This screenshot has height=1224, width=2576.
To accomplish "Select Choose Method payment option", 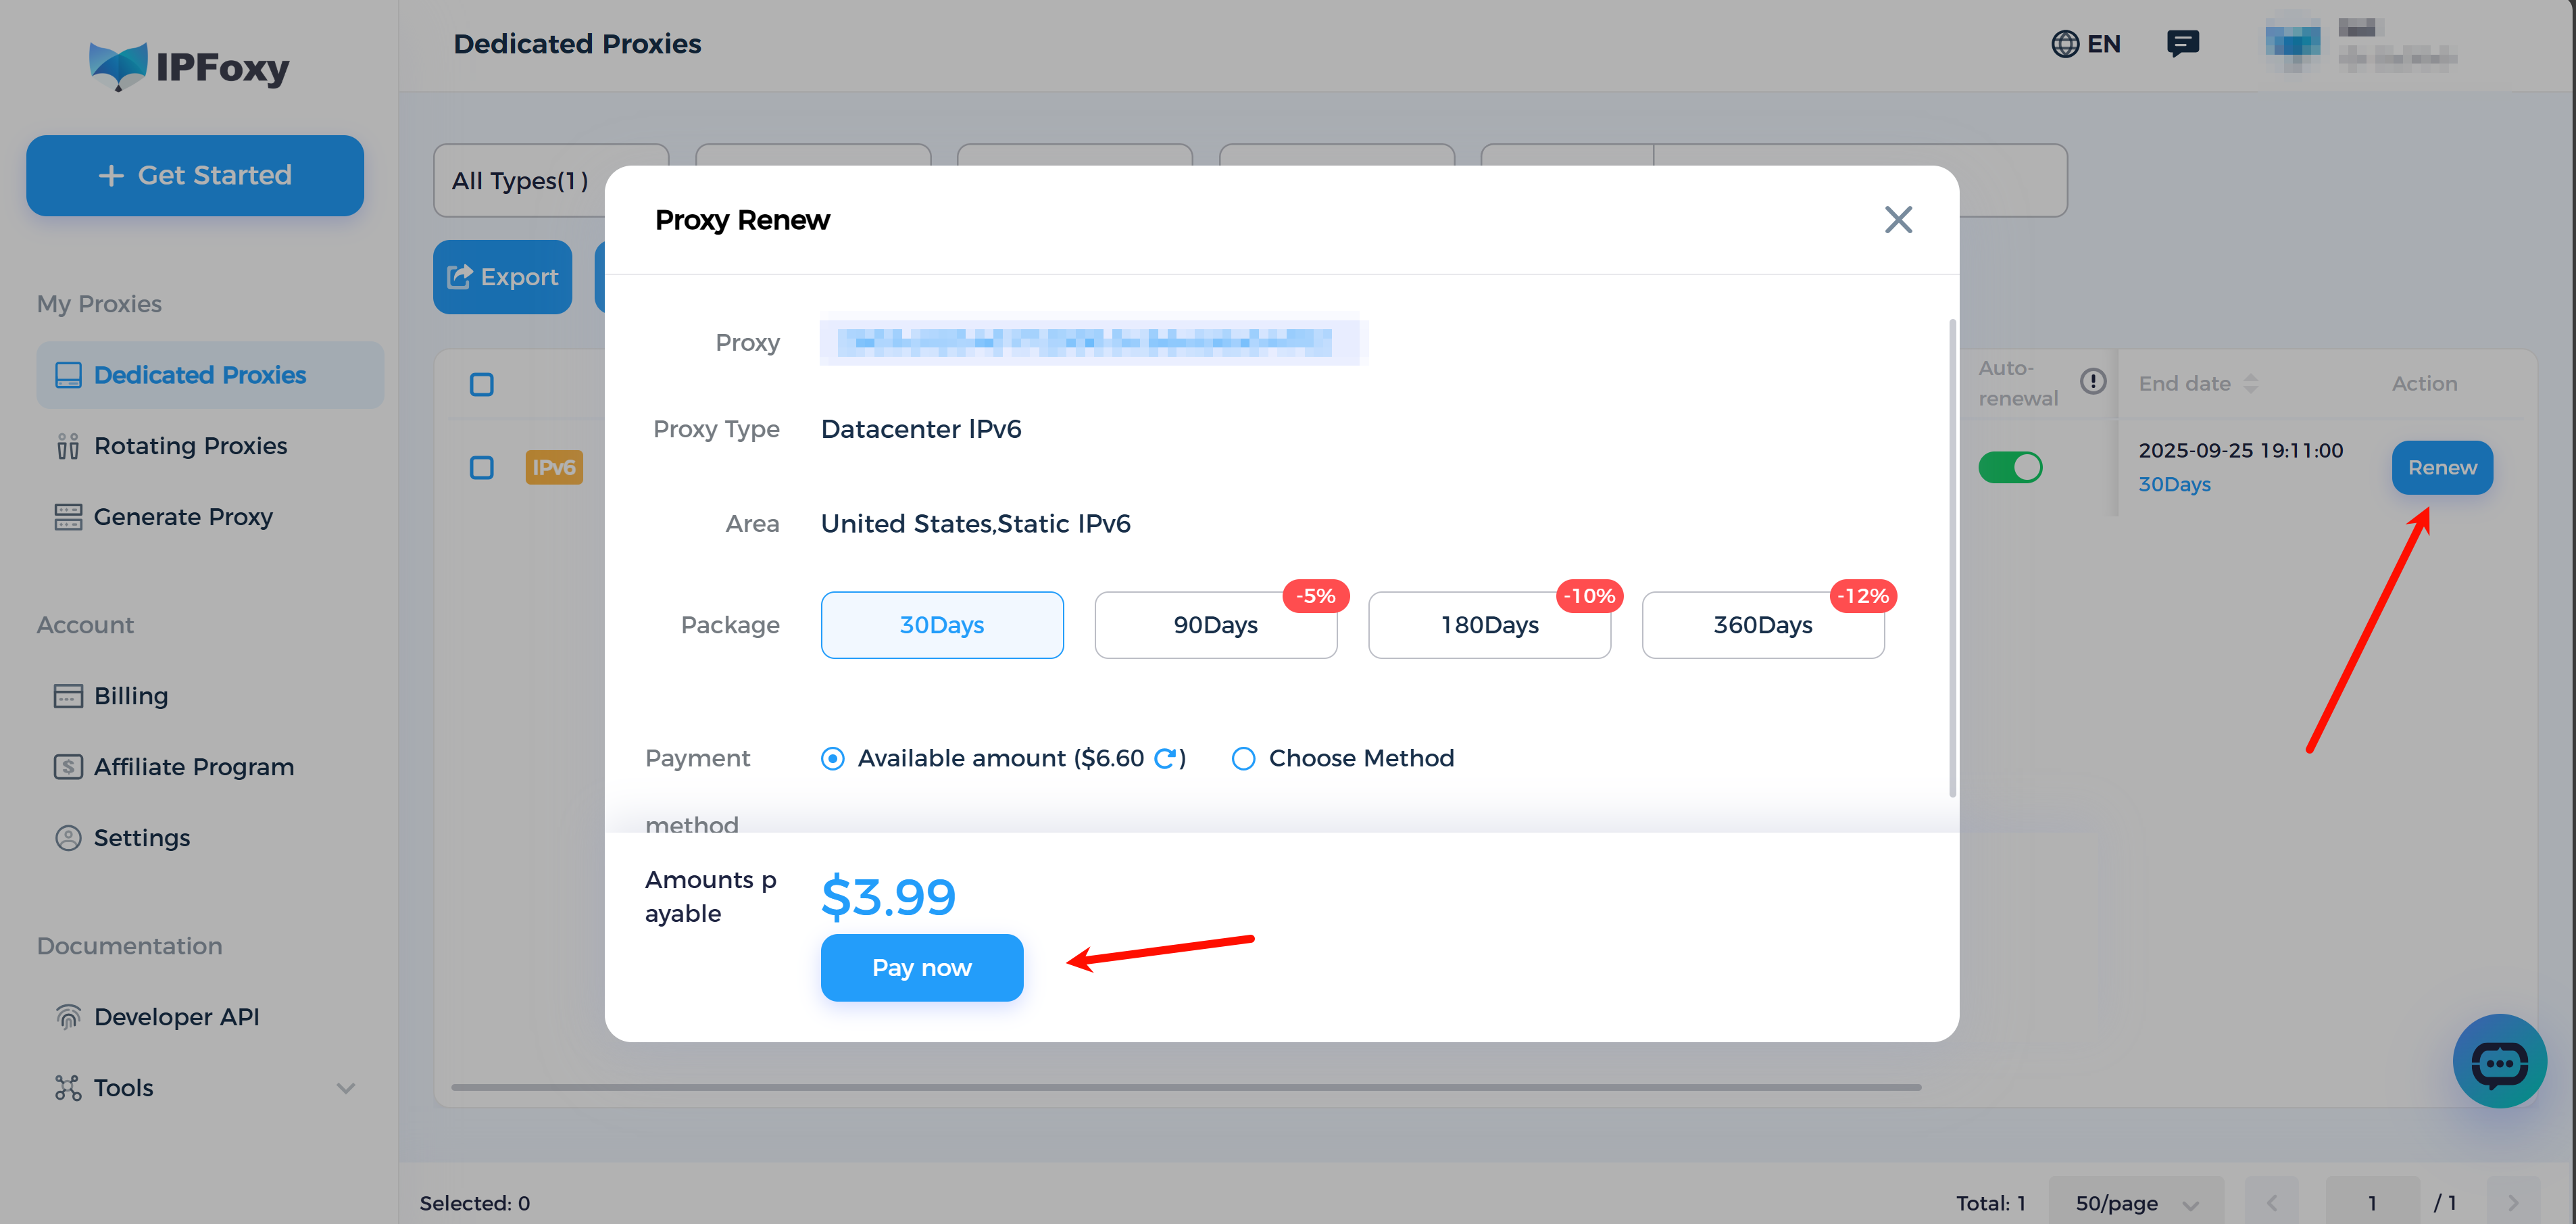I will coord(1243,758).
